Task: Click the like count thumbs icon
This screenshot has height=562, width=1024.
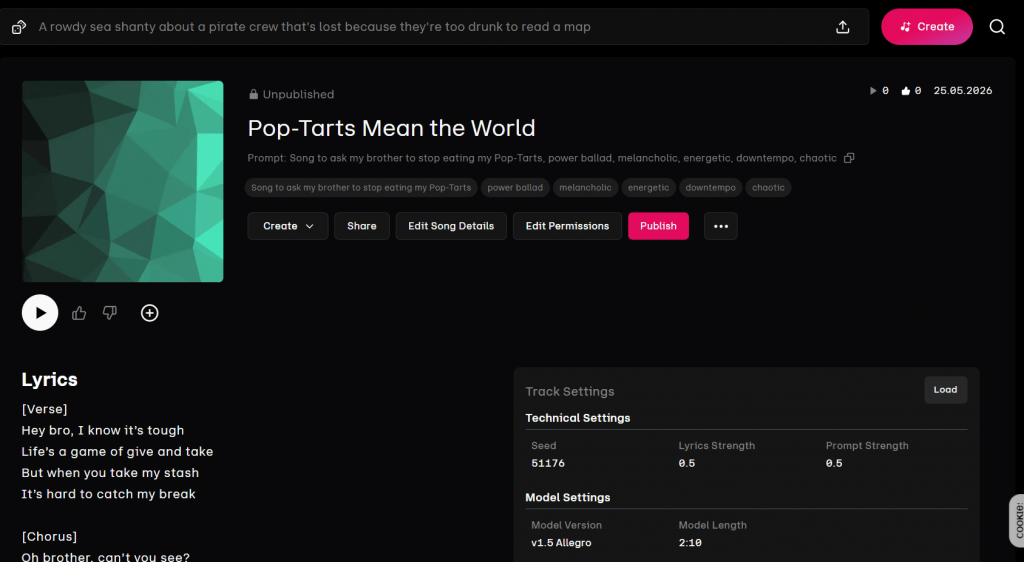Action: click(x=905, y=91)
